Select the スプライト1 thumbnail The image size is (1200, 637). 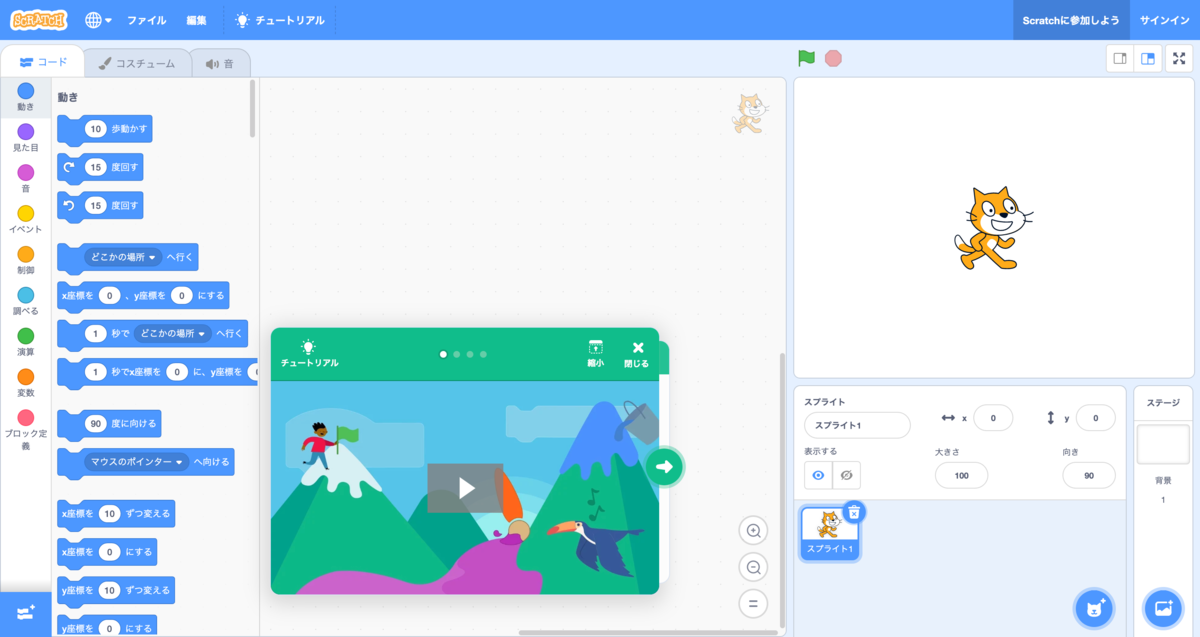click(x=829, y=533)
